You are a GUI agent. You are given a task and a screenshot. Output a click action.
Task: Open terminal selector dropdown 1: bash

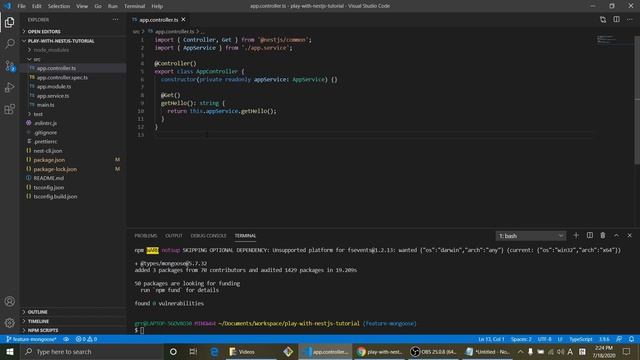click(531, 236)
